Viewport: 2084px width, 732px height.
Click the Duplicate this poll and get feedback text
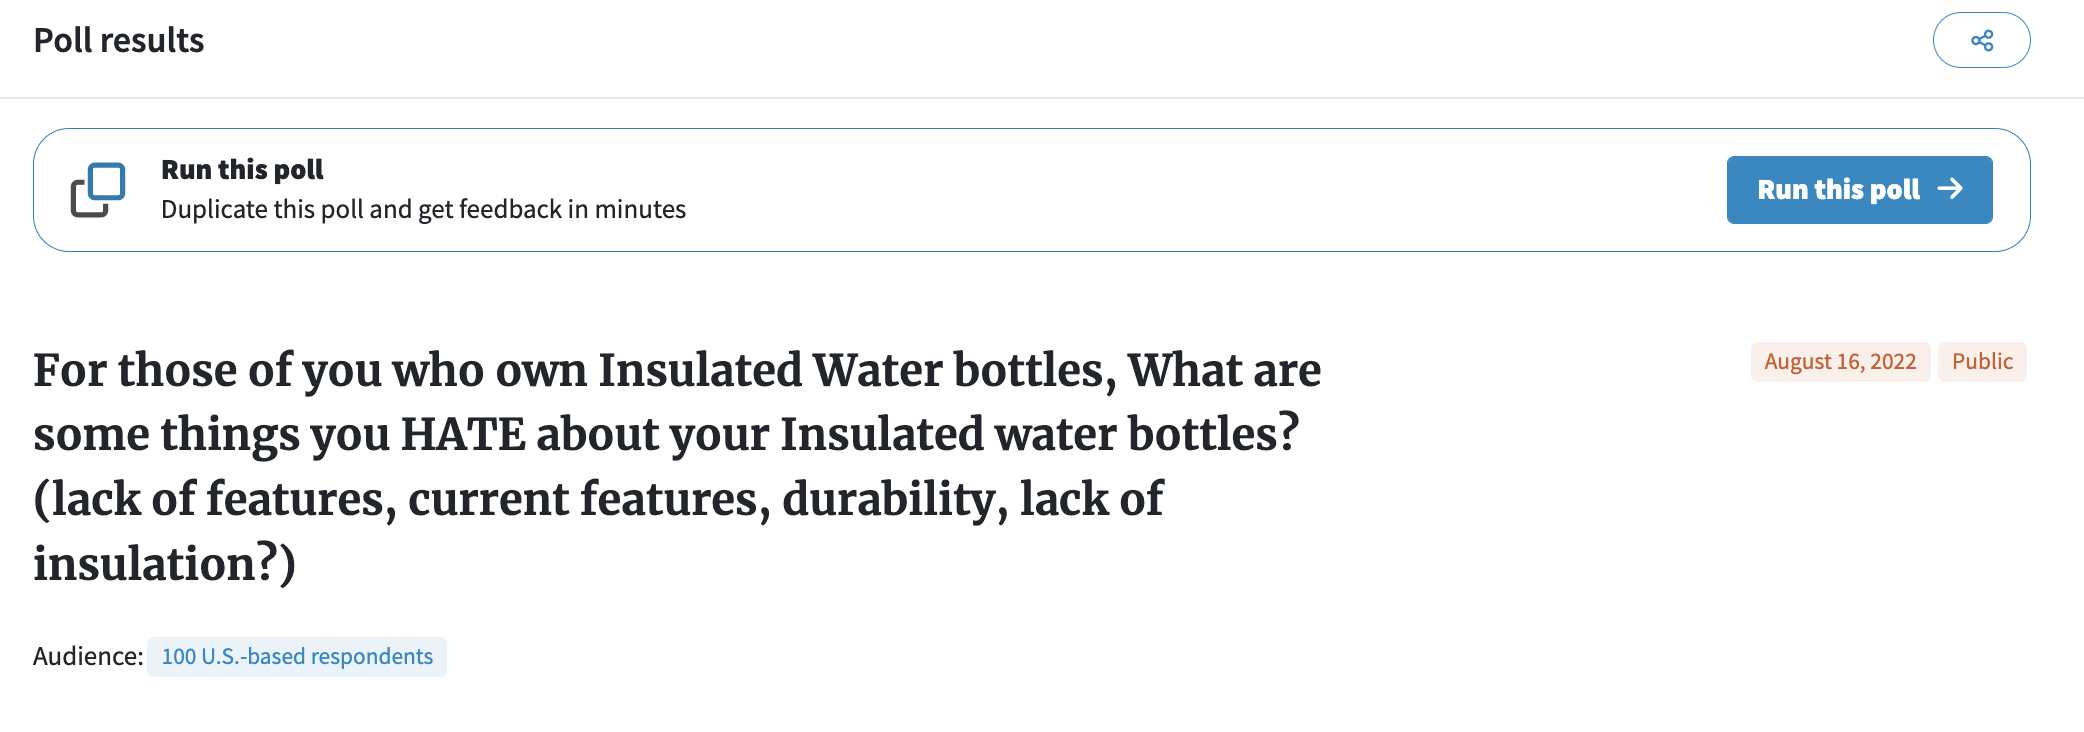423,209
